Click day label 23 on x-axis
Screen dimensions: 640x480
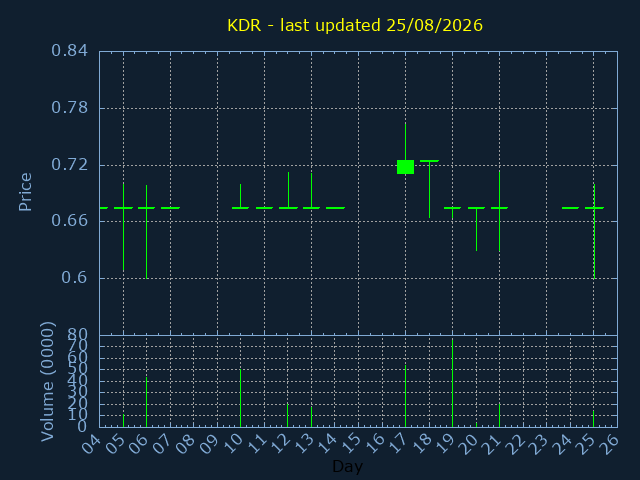(538, 444)
